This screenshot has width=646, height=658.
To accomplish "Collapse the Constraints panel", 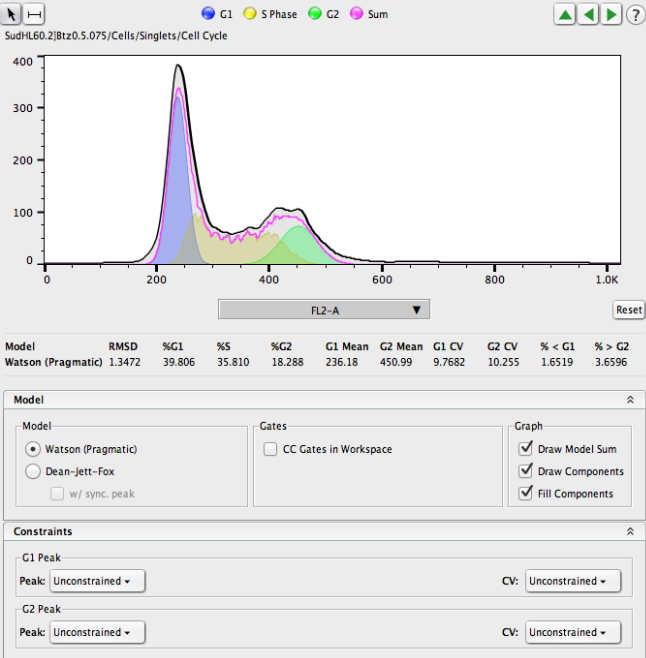I will 630,532.
